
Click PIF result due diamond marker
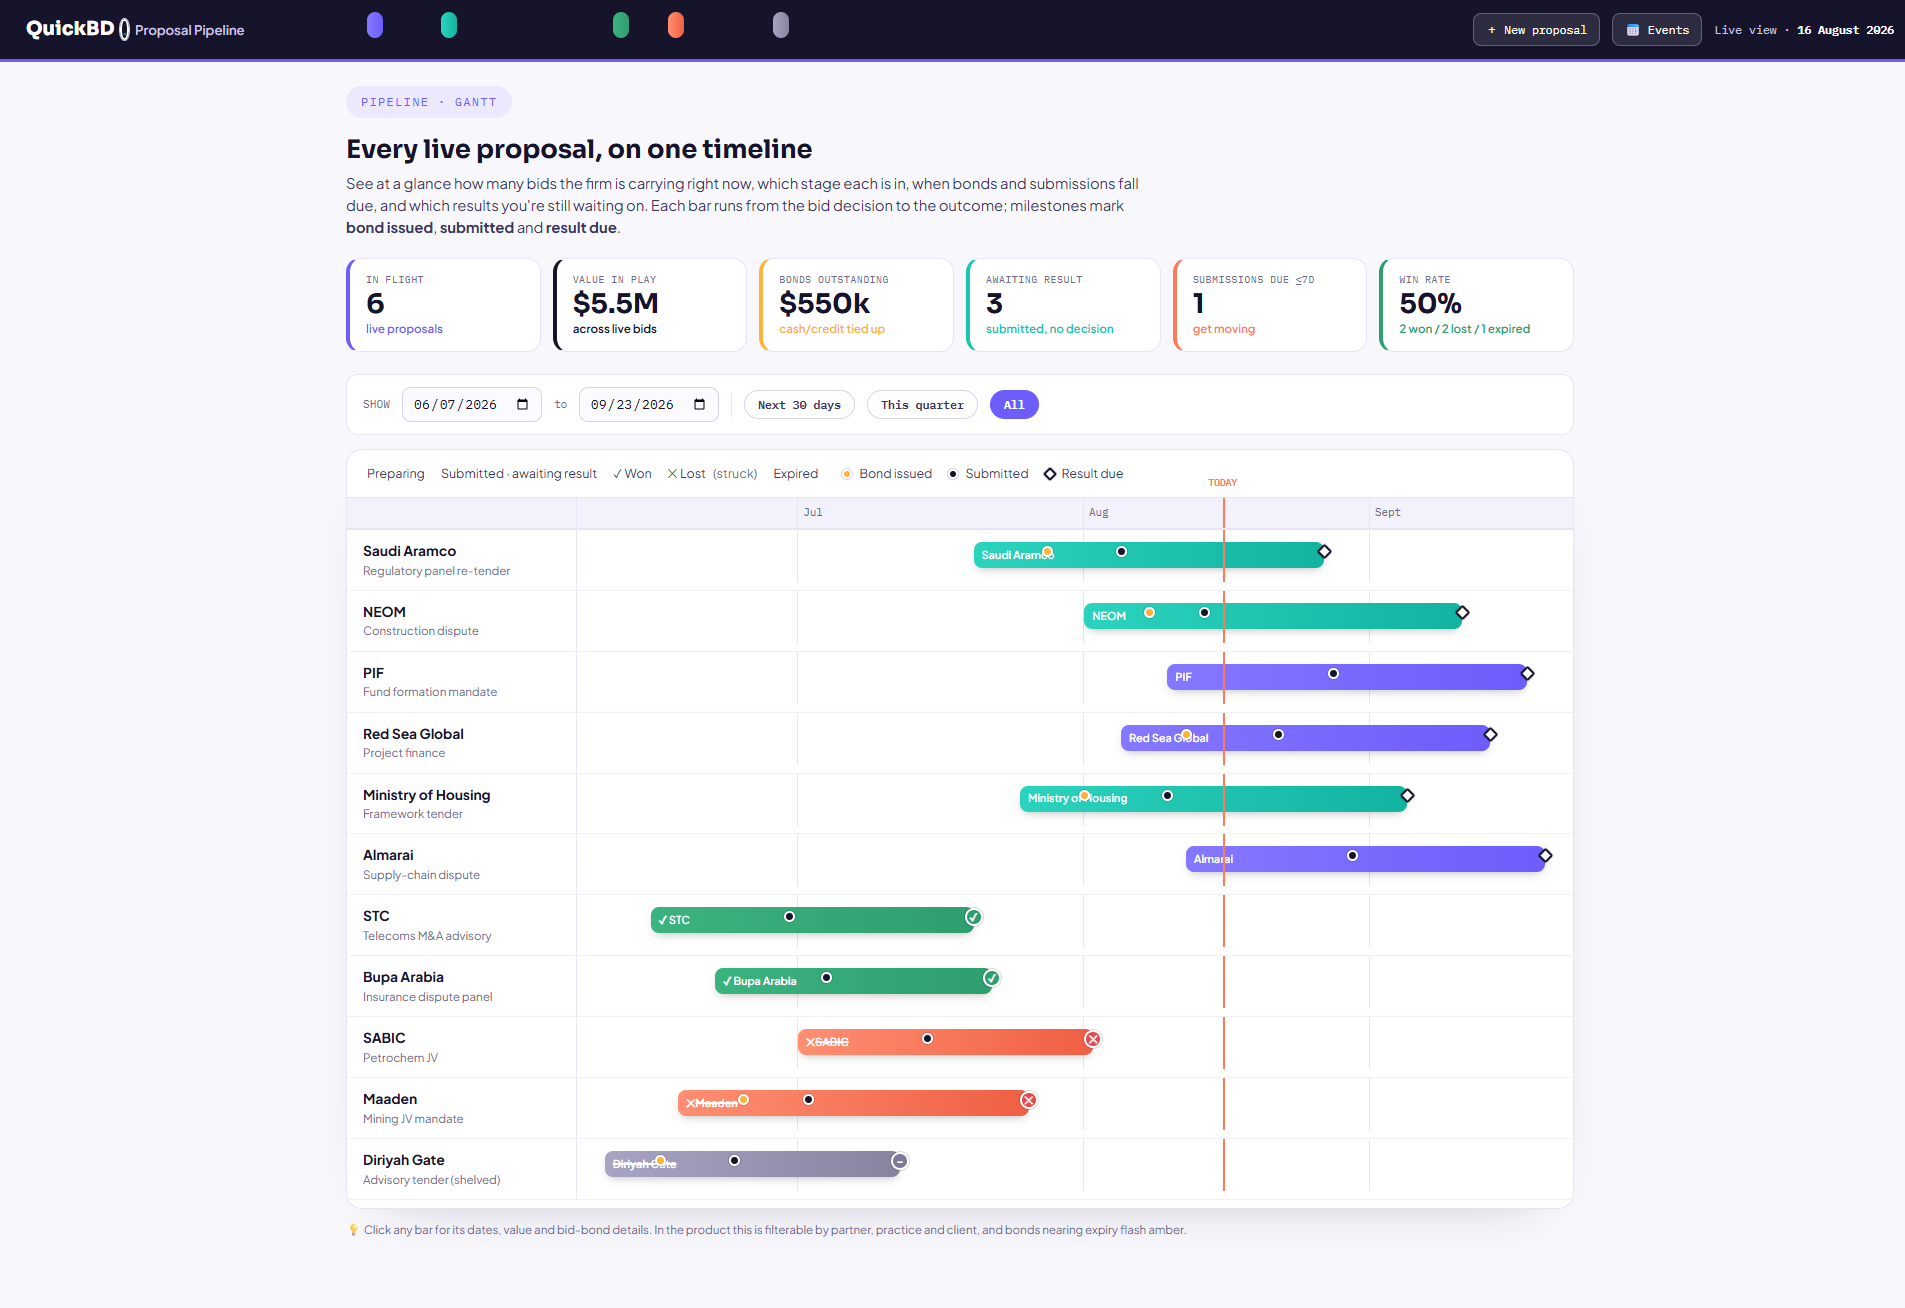tap(1527, 674)
